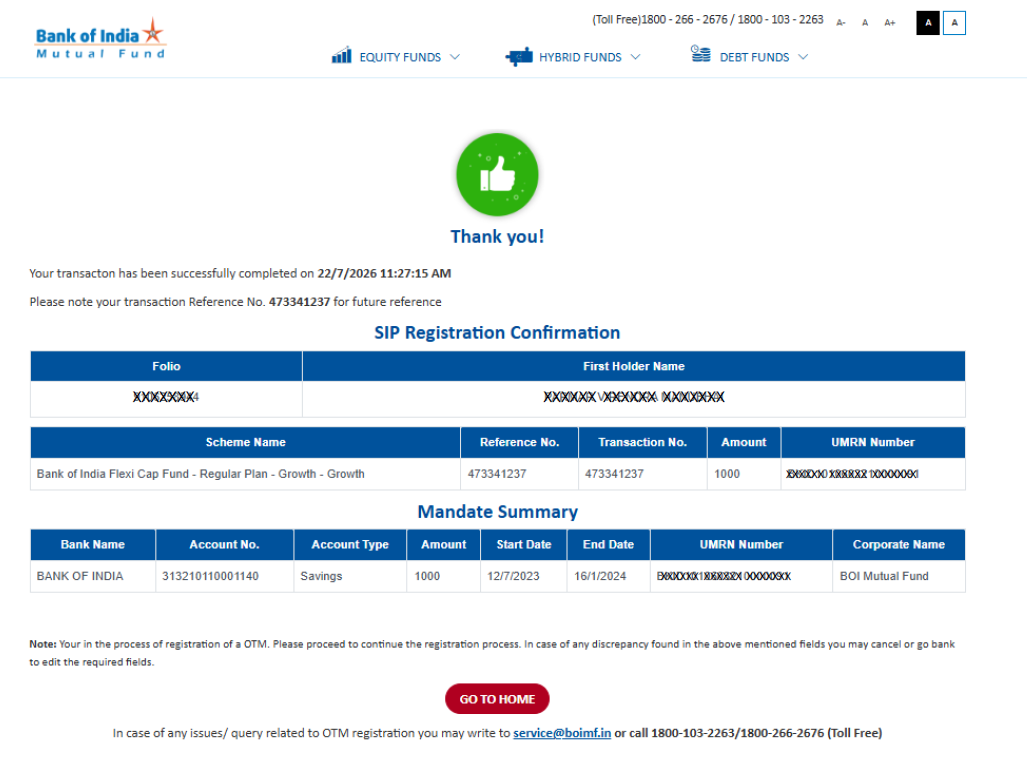Image resolution: width=1027 pixels, height=757 pixels.
Task: Expand the Hybrid Funds dropdown chevron
Action: coord(635,57)
